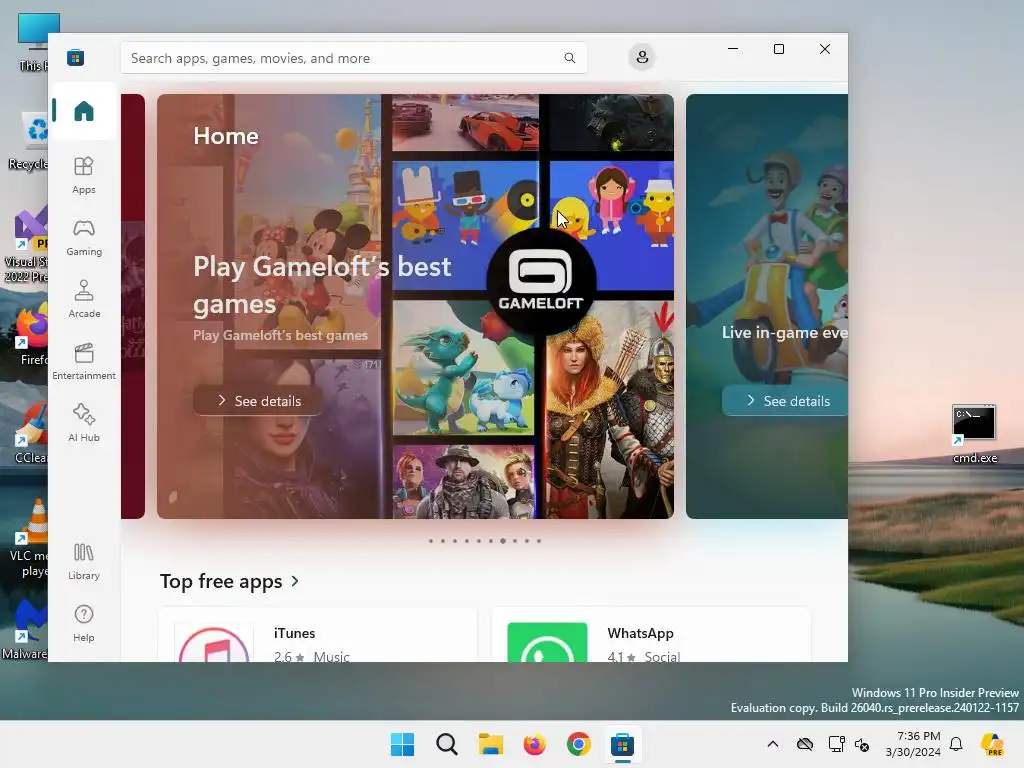Open the Arcade section
Image resolution: width=1024 pixels, height=768 pixels.
point(84,300)
